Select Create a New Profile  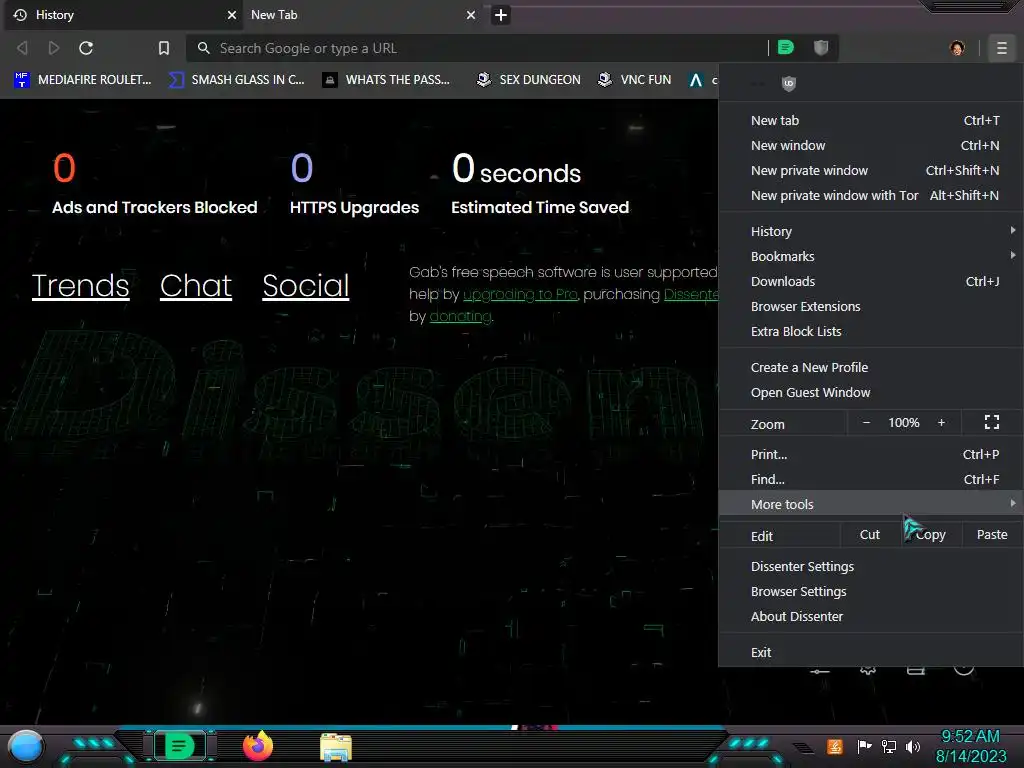click(x=871, y=368)
